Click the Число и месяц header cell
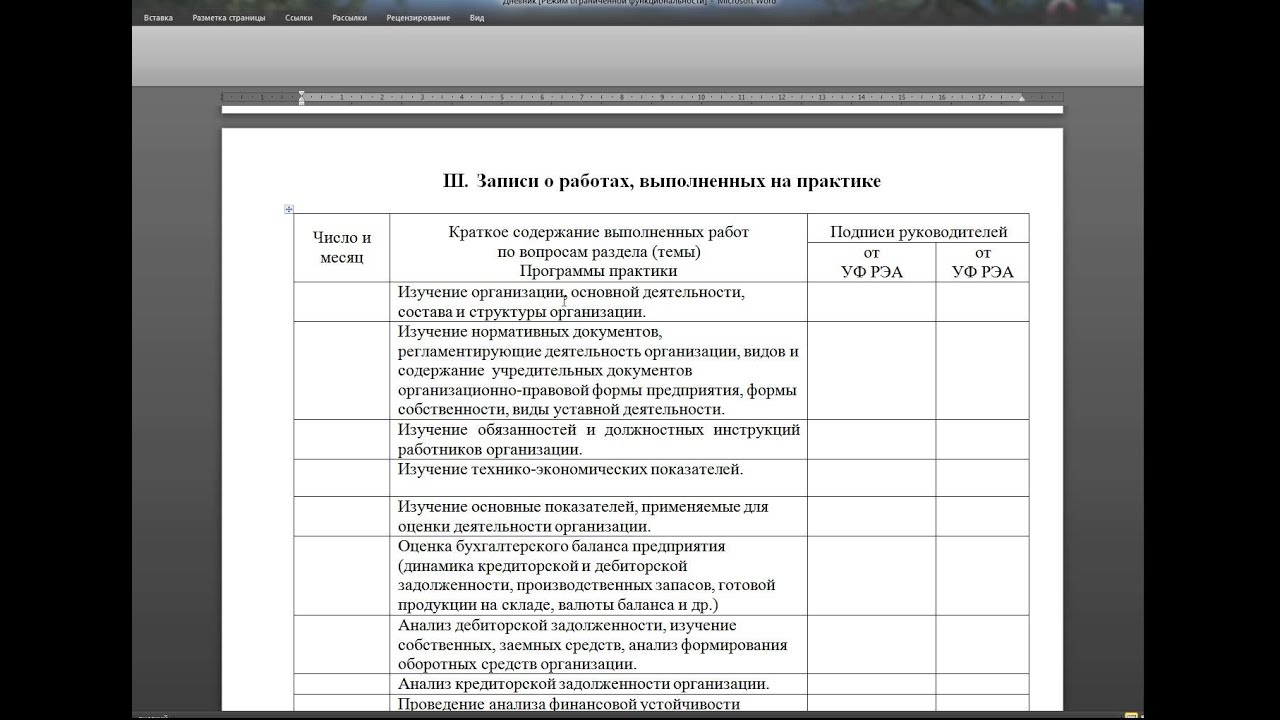Screen dimensions: 1280x720 [x=342, y=248]
